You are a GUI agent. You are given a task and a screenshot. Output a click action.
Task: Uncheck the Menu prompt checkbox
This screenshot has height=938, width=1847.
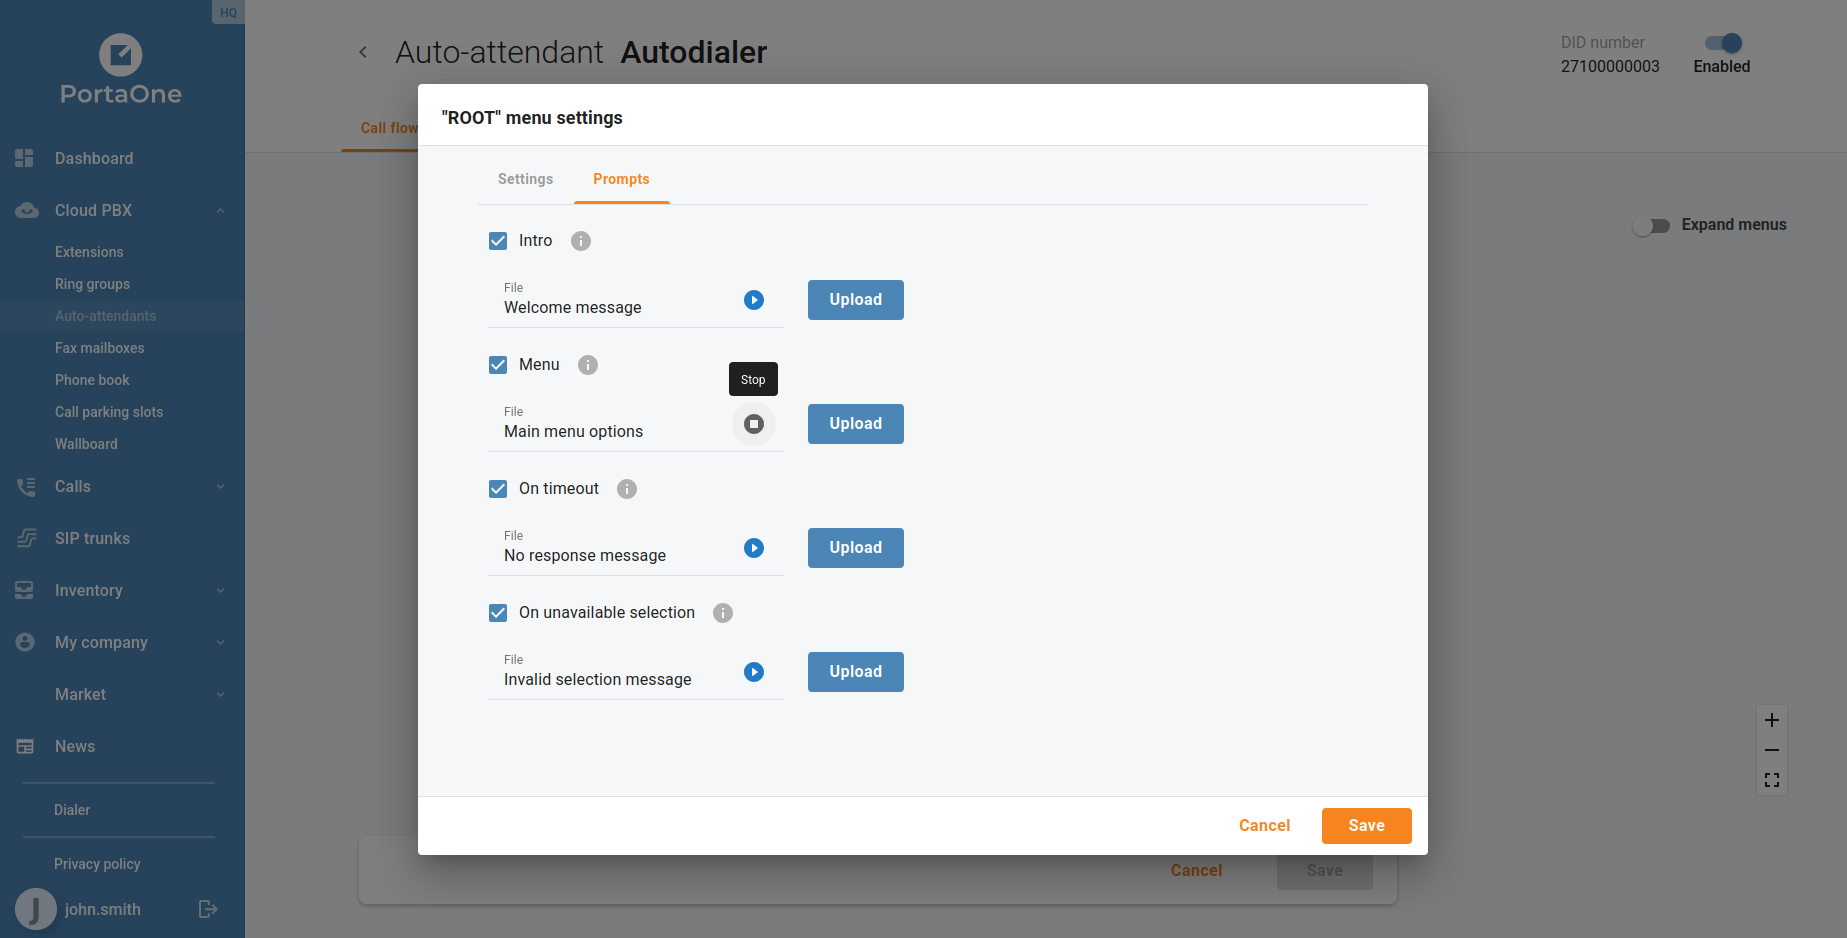[x=498, y=365]
